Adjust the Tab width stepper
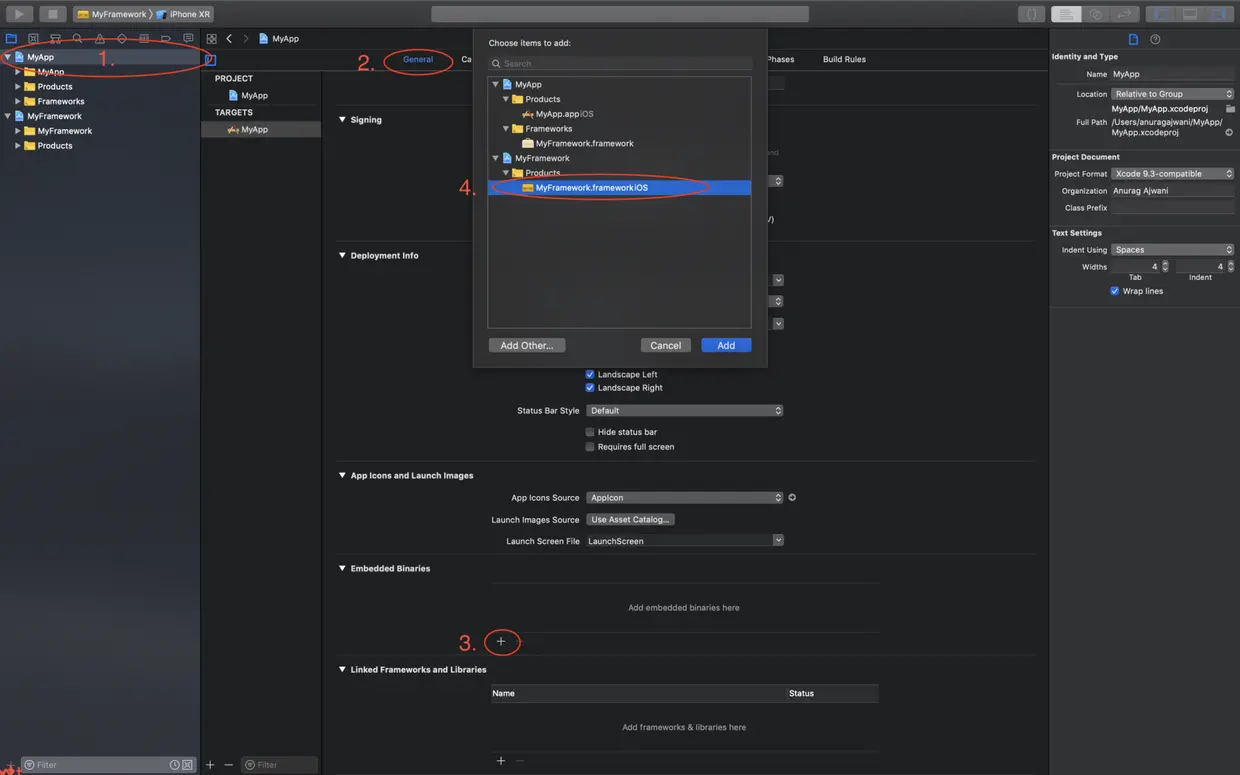This screenshot has width=1240, height=775. click(1165, 267)
